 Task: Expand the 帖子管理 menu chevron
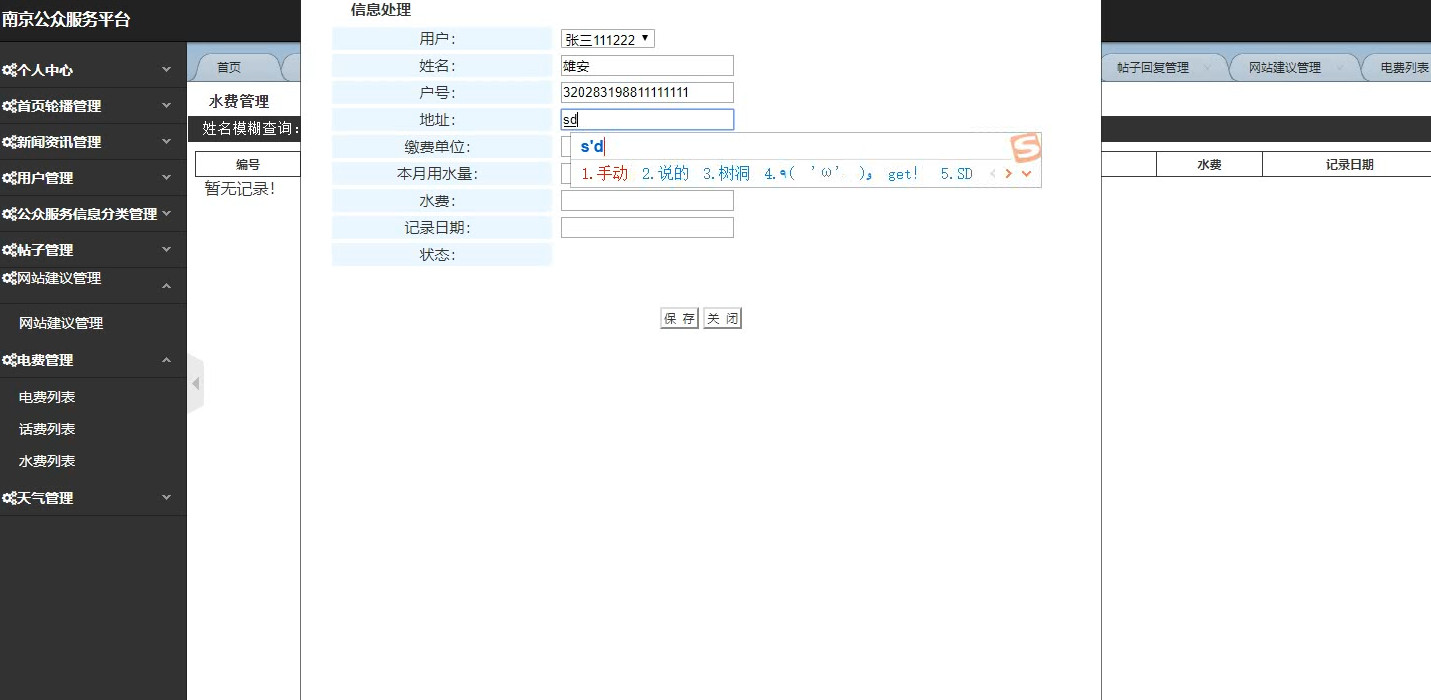[167, 250]
